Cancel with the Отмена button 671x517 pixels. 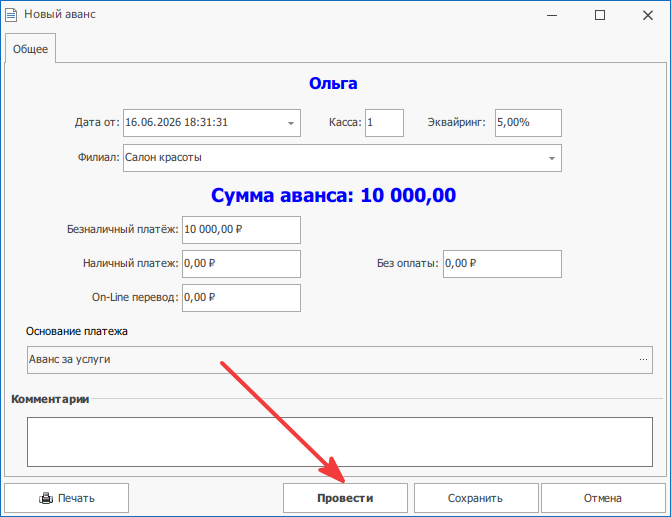tap(603, 498)
